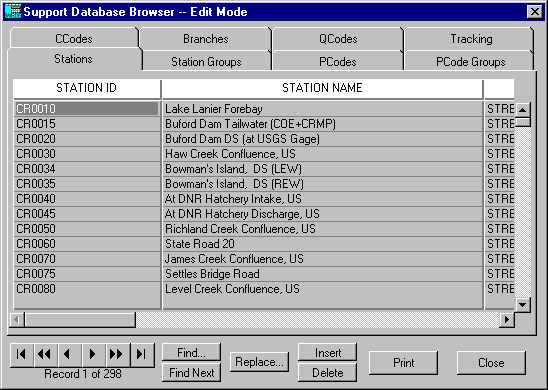Select station ID cell CR0034
The height and width of the screenshot is (390, 548).
pyautogui.click(x=87, y=169)
